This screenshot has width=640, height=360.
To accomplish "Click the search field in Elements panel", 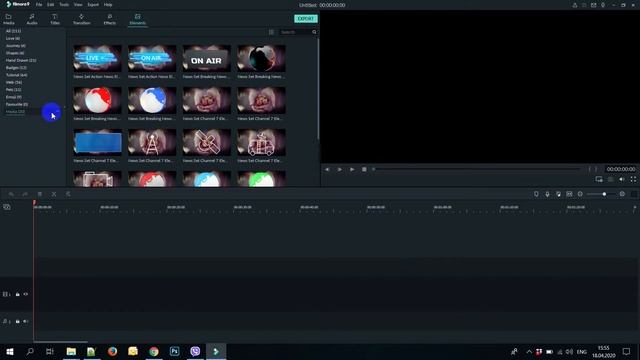I will coord(295,32).
